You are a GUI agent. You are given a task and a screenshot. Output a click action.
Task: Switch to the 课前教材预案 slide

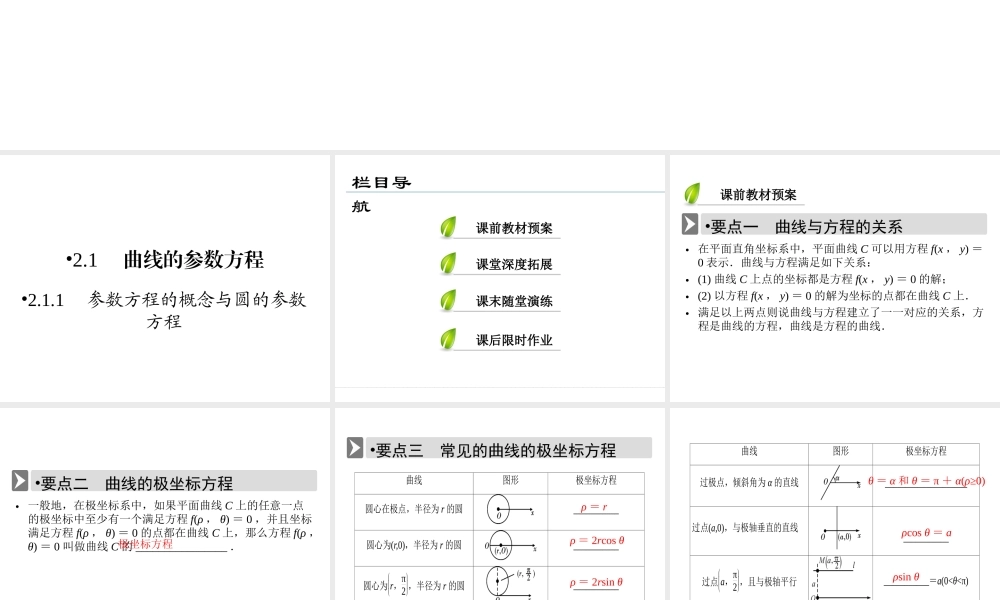point(513,227)
